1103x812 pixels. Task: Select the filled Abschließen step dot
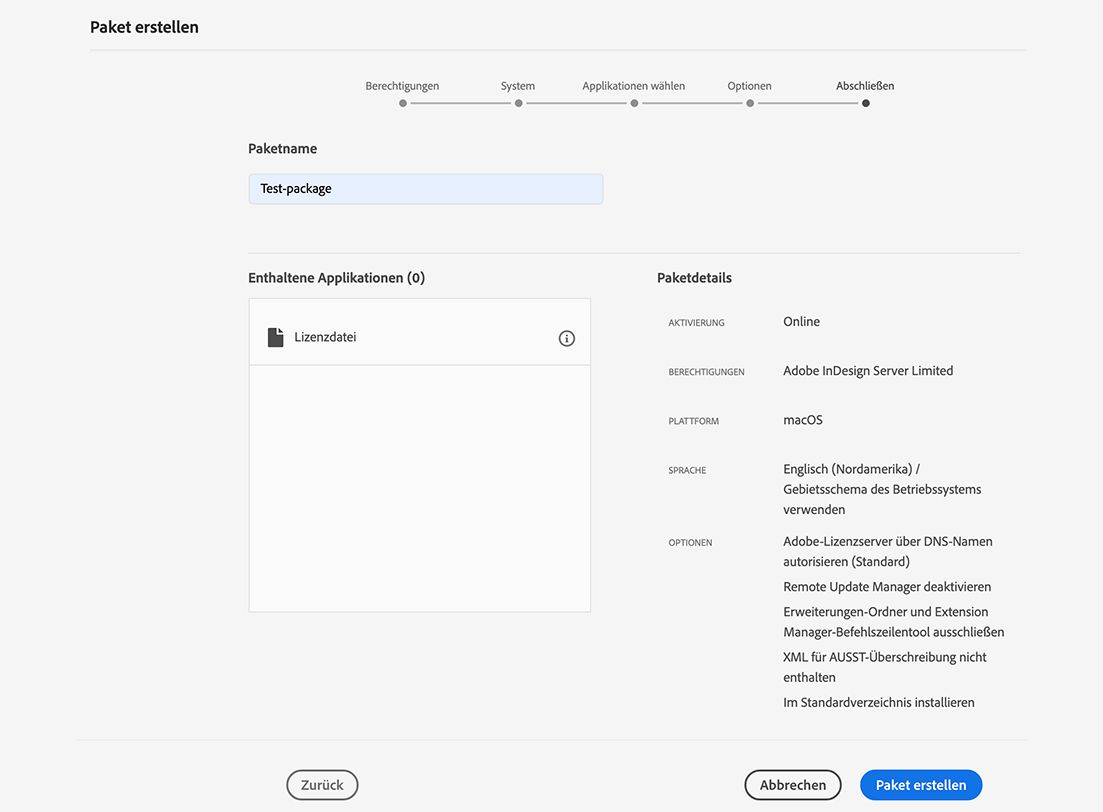pos(866,103)
